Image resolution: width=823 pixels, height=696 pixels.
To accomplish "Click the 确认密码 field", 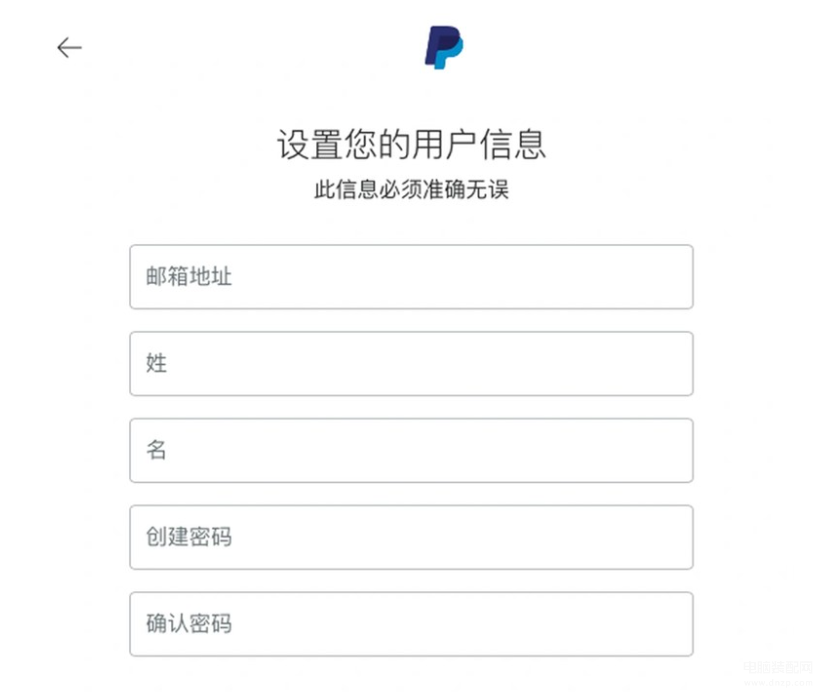I will [x=411, y=625].
